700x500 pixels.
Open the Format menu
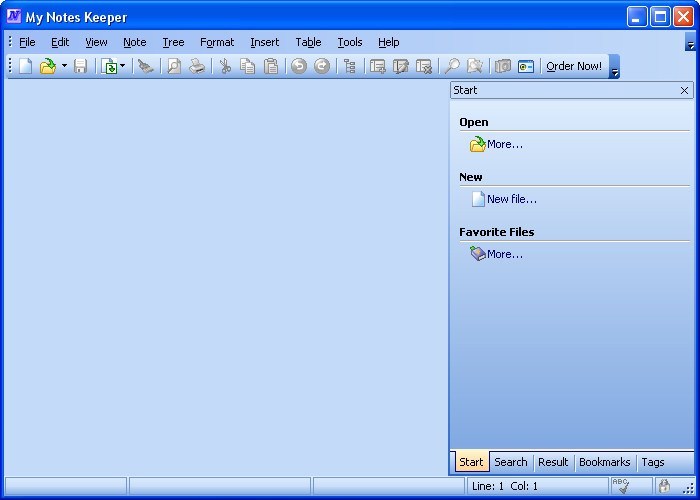tap(217, 42)
